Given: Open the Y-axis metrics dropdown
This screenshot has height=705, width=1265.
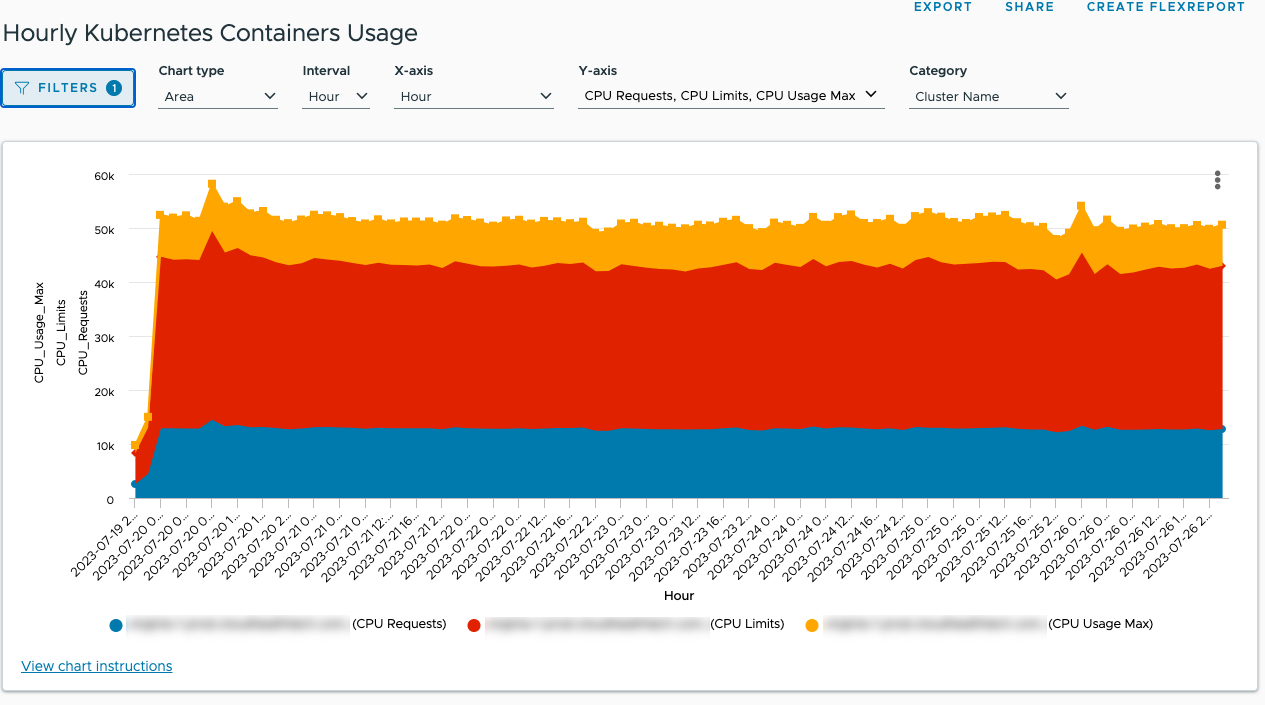Looking at the screenshot, I should point(730,95).
